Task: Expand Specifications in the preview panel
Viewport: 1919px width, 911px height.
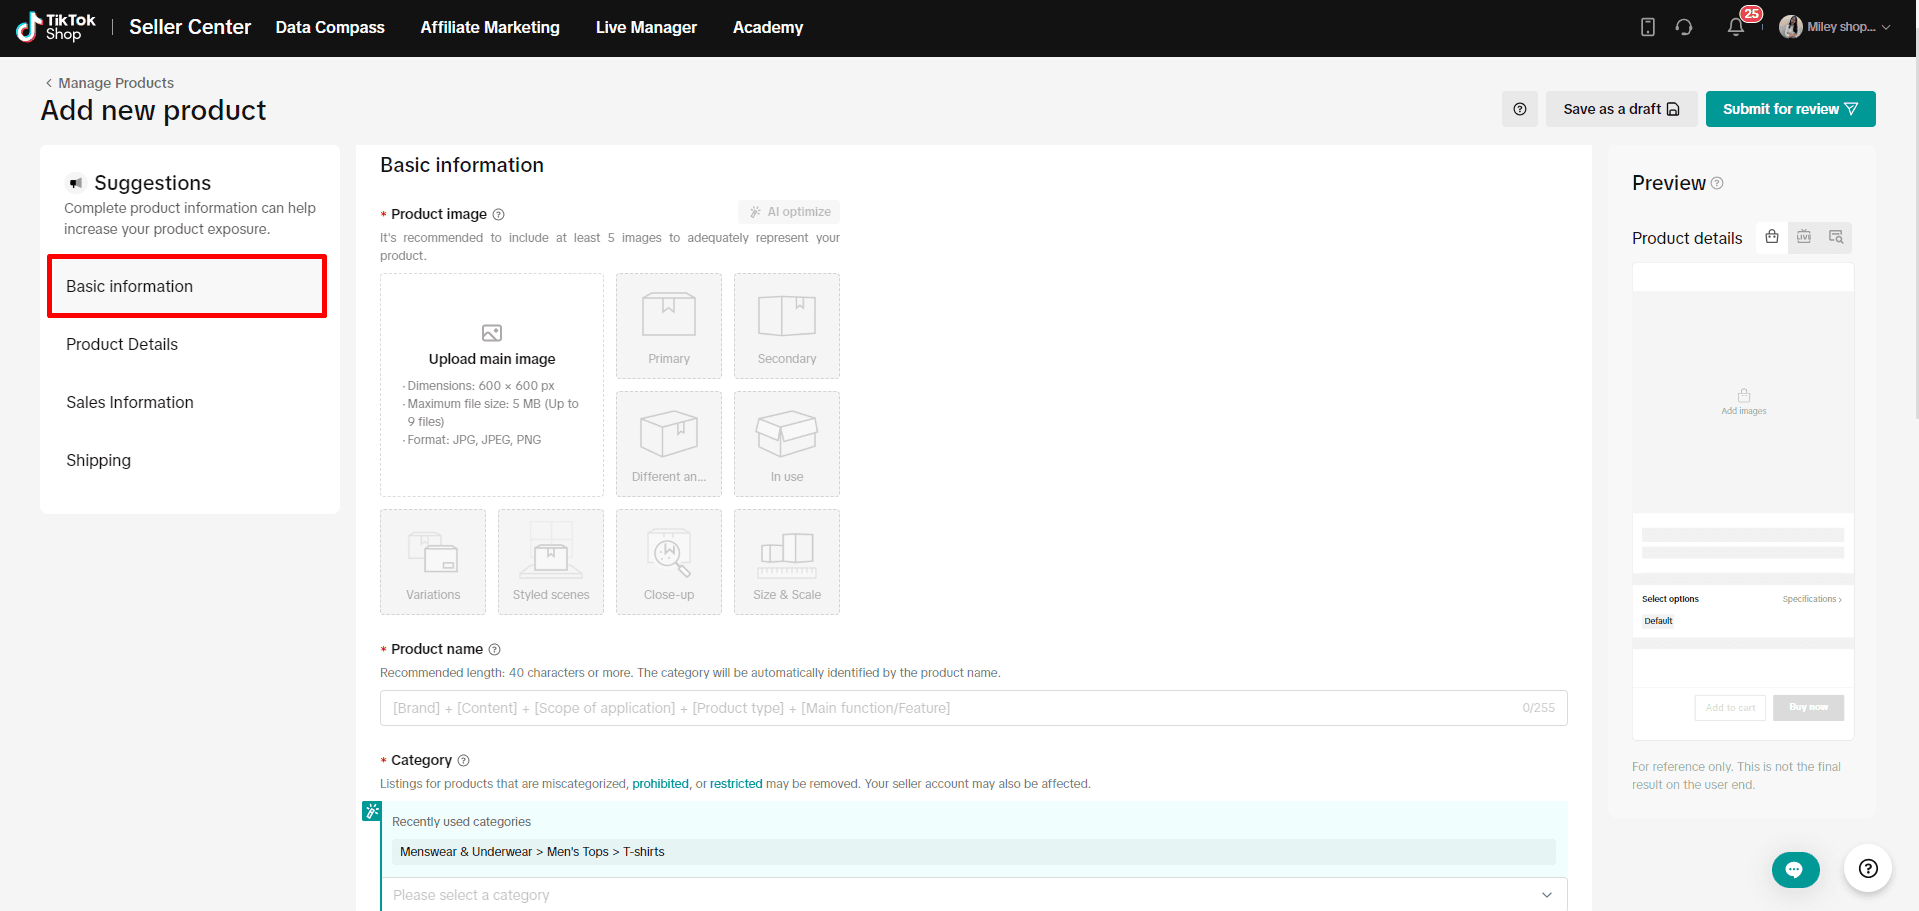Action: [1811, 599]
